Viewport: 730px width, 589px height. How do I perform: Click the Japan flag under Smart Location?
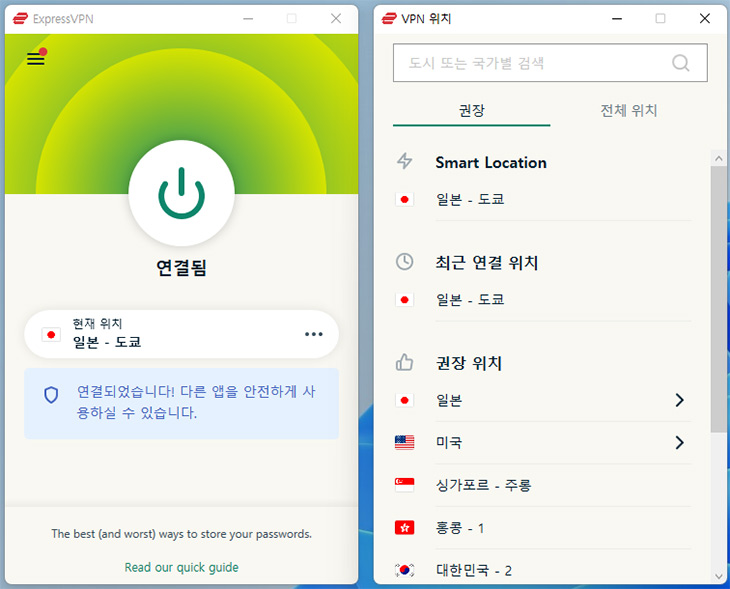coord(404,199)
